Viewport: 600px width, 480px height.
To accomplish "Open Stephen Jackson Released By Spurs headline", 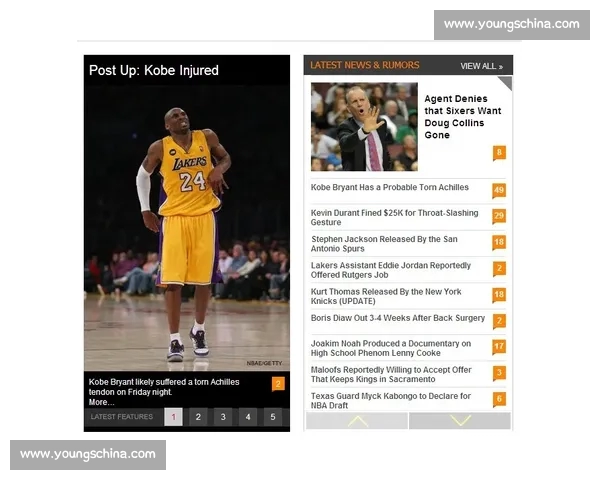I will [x=384, y=244].
